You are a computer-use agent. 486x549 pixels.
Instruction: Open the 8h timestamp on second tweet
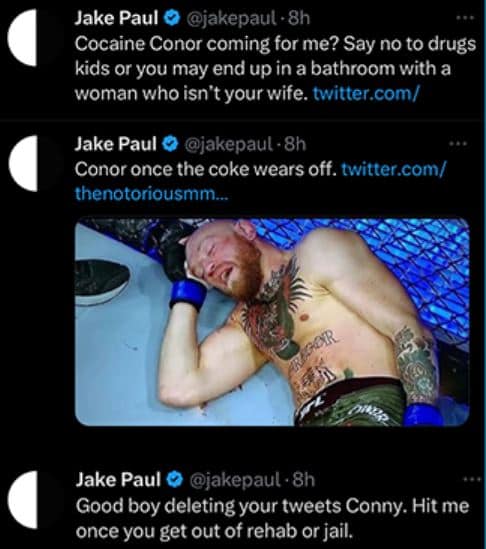(295, 144)
